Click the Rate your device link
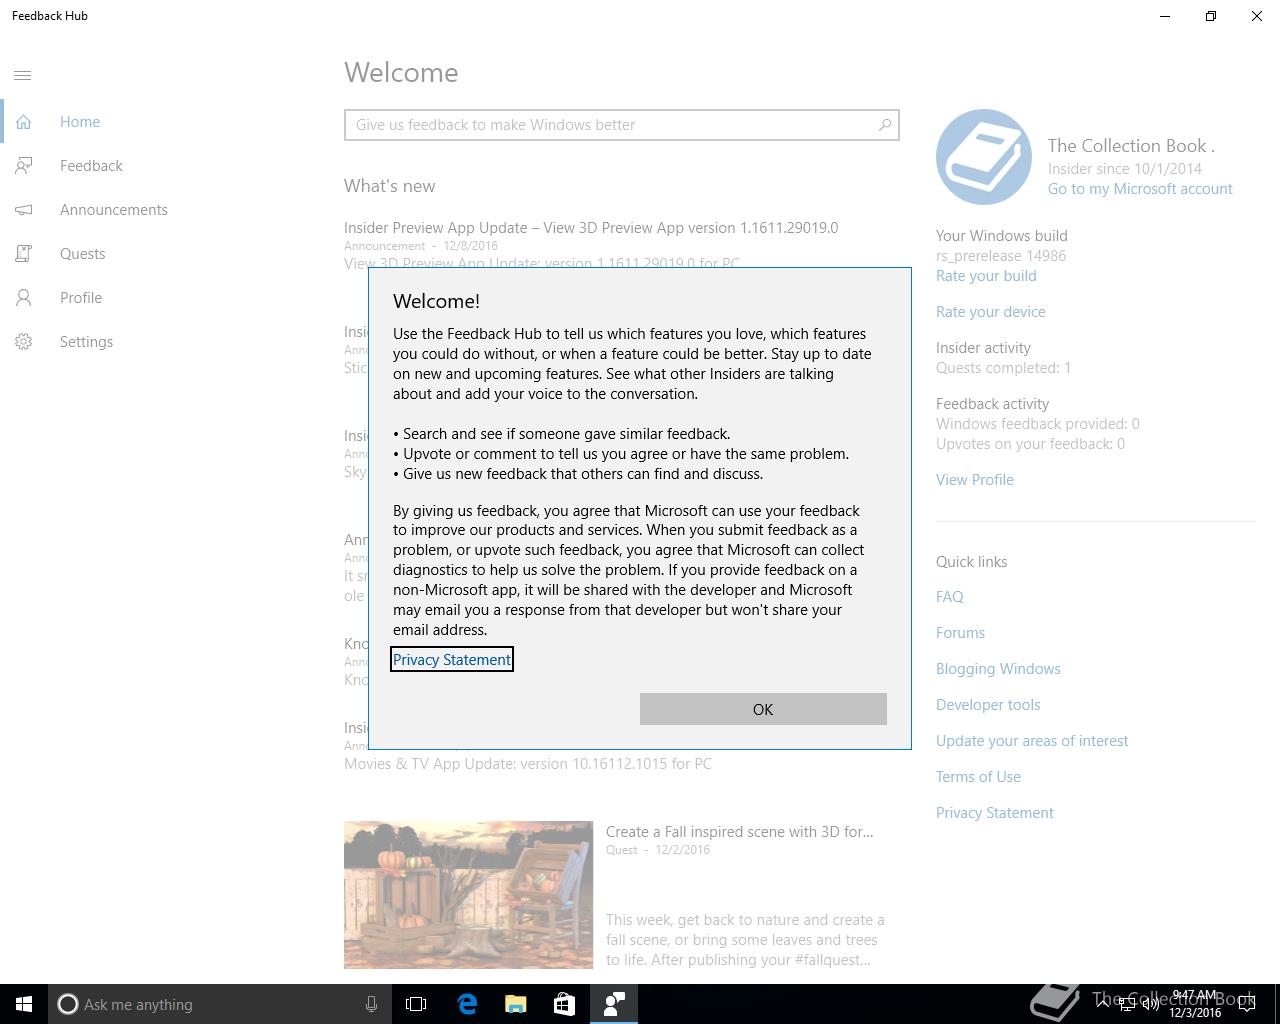This screenshot has height=1024, width=1280. click(x=991, y=312)
